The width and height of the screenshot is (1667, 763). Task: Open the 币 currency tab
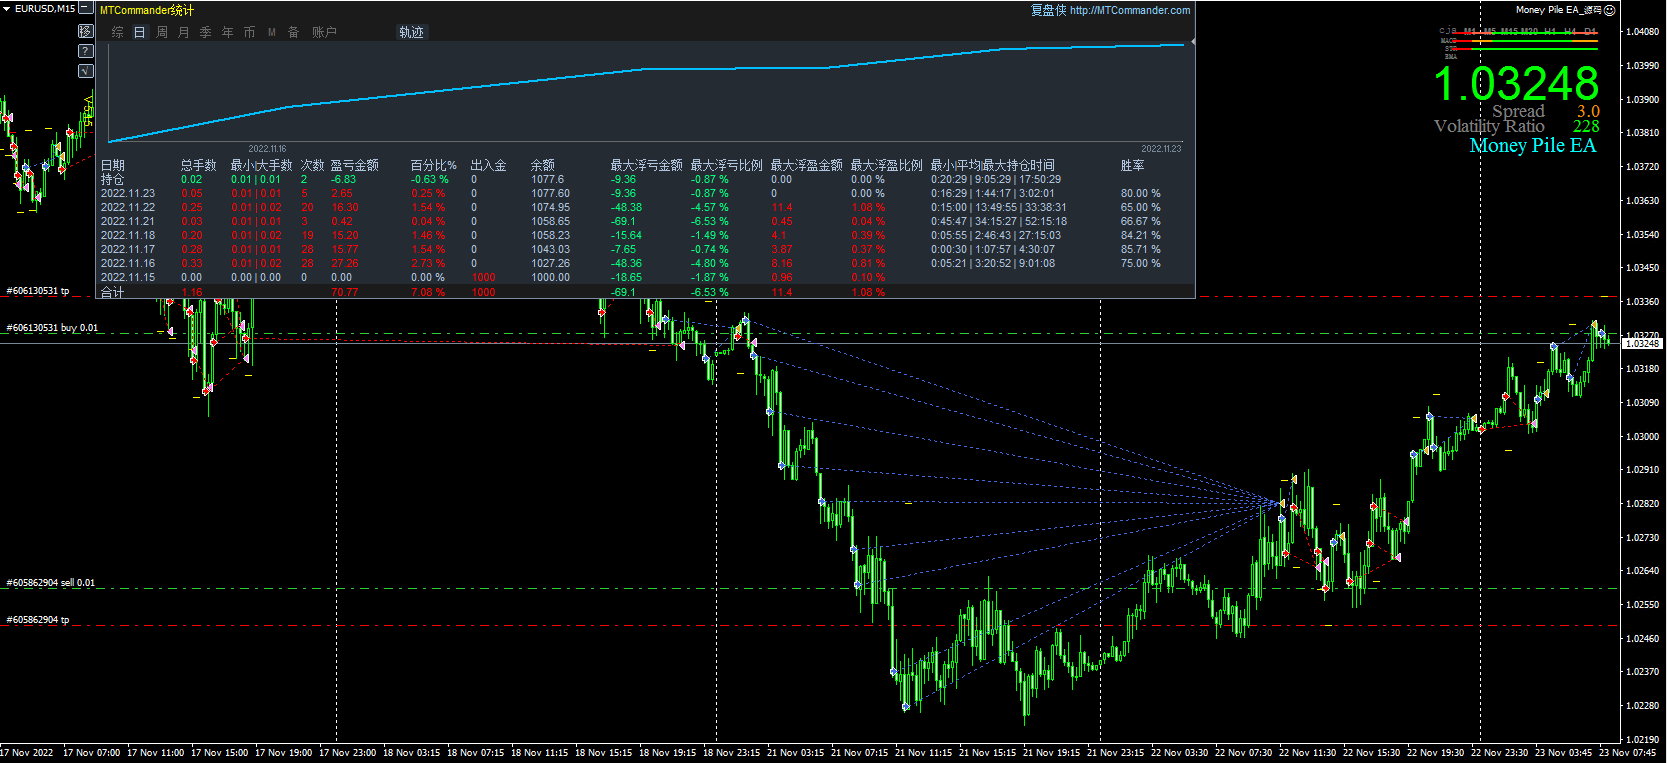(x=250, y=32)
